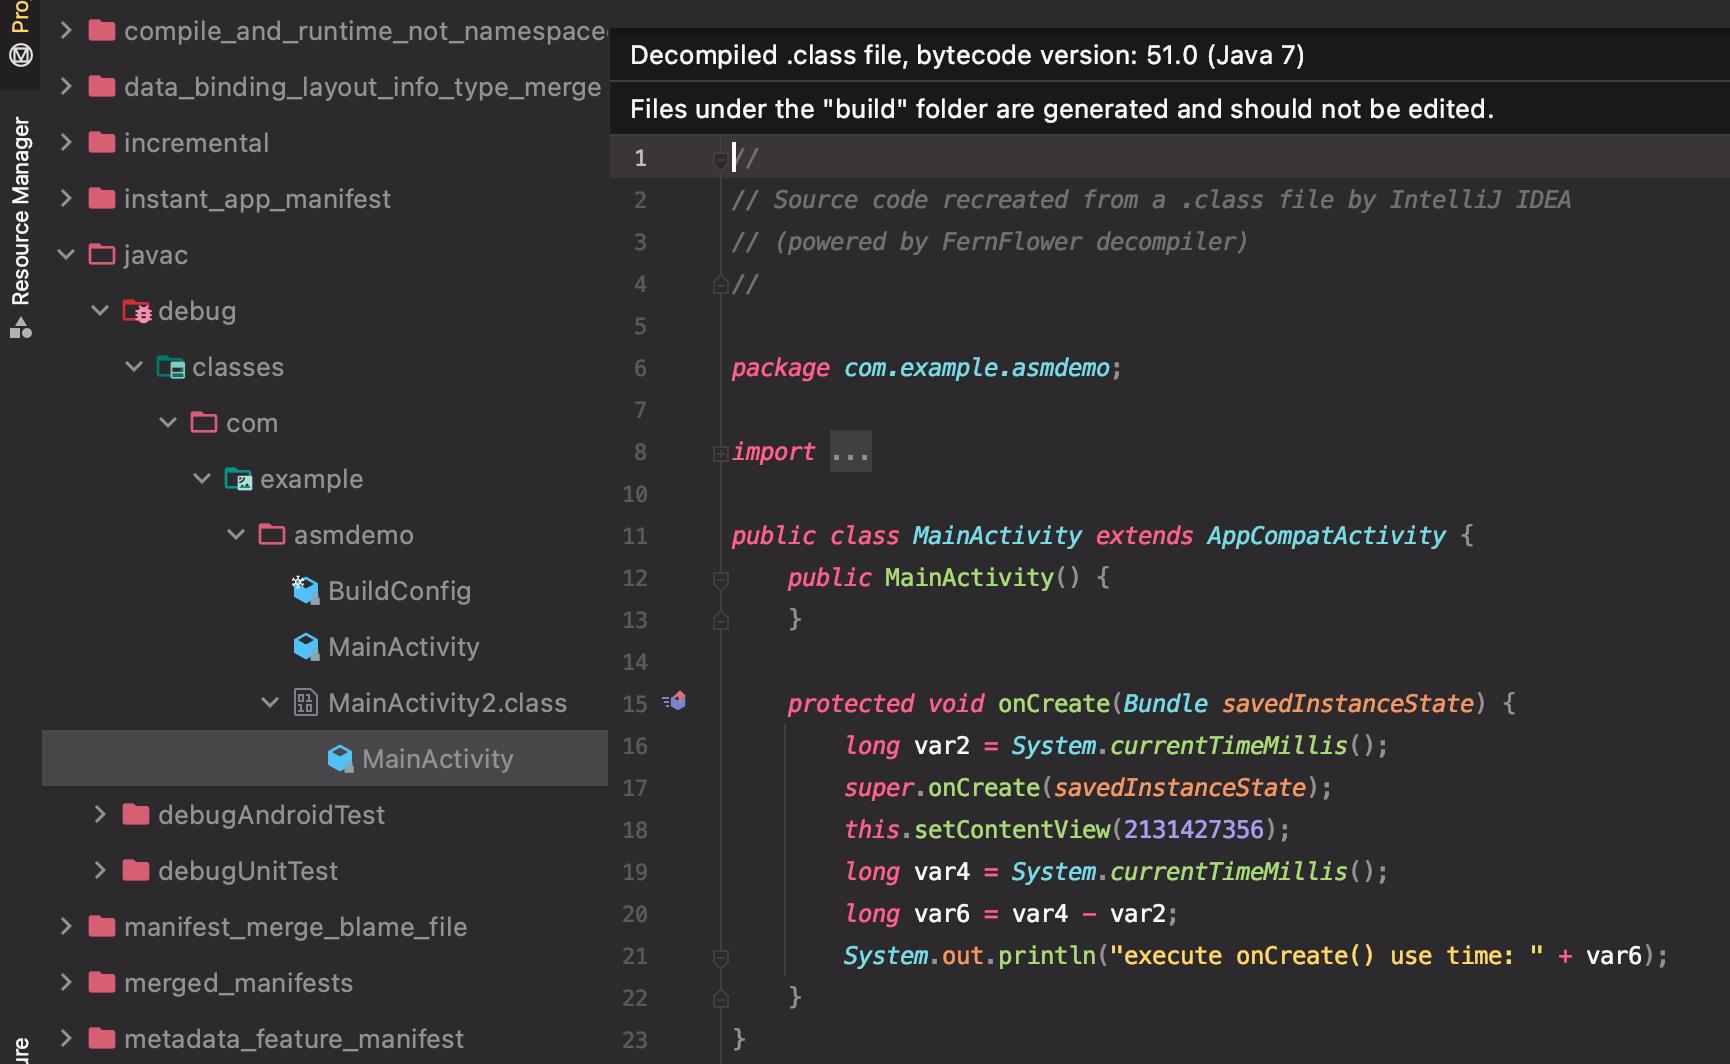Expand the merged_manifests folder chevron
Screen dimensions: 1730x1064
pos(66,983)
